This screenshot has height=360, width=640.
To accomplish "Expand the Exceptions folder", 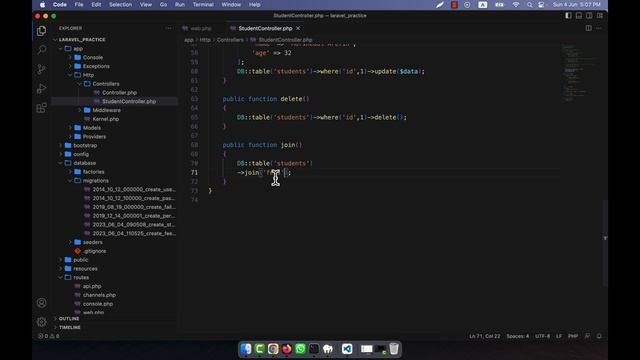I will coord(96,66).
